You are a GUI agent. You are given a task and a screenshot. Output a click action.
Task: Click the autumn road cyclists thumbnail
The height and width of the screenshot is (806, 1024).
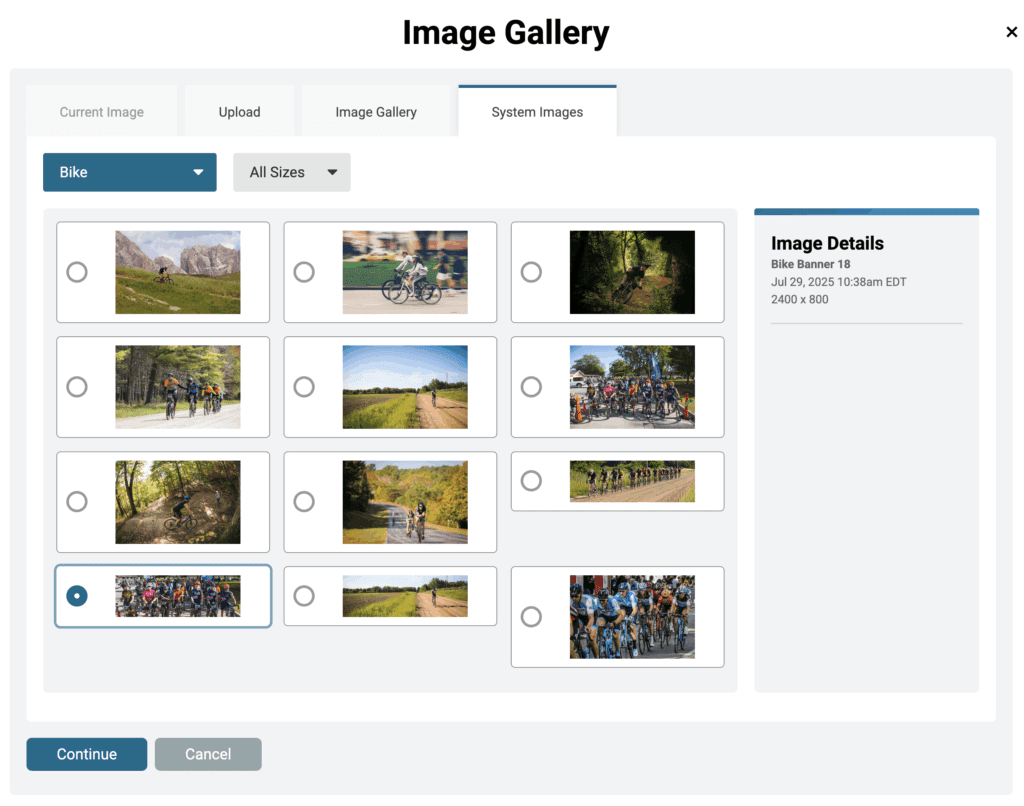point(405,502)
